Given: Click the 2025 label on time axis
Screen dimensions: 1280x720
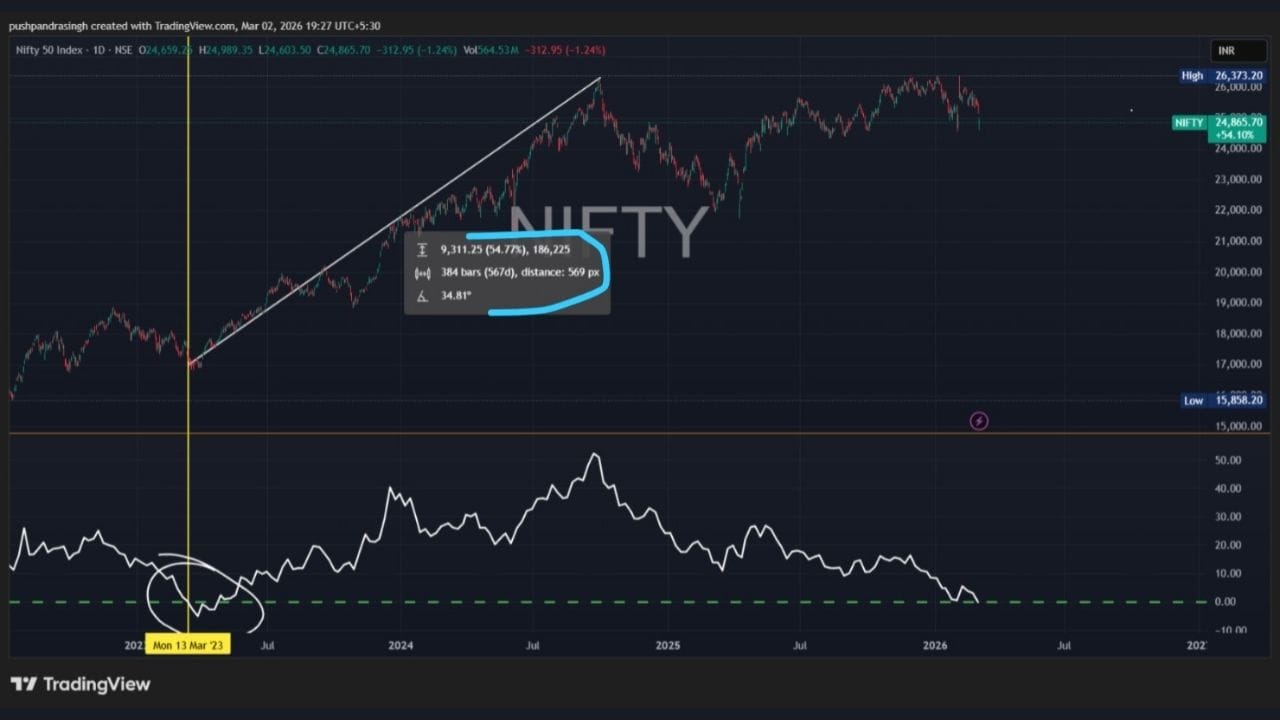Looking at the screenshot, I should [x=667, y=645].
